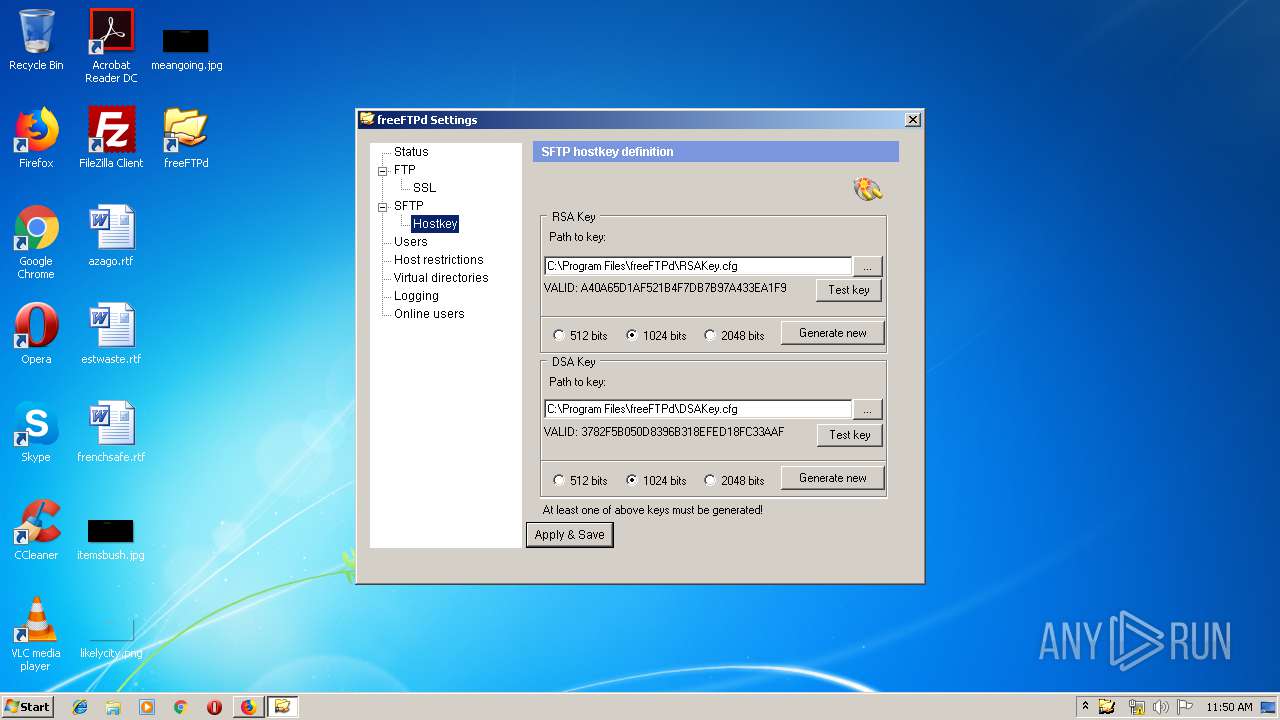Open Windows Explorer taskbar icon
Viewport: 1280px width, 720px height.
click(x=113, y=707)
